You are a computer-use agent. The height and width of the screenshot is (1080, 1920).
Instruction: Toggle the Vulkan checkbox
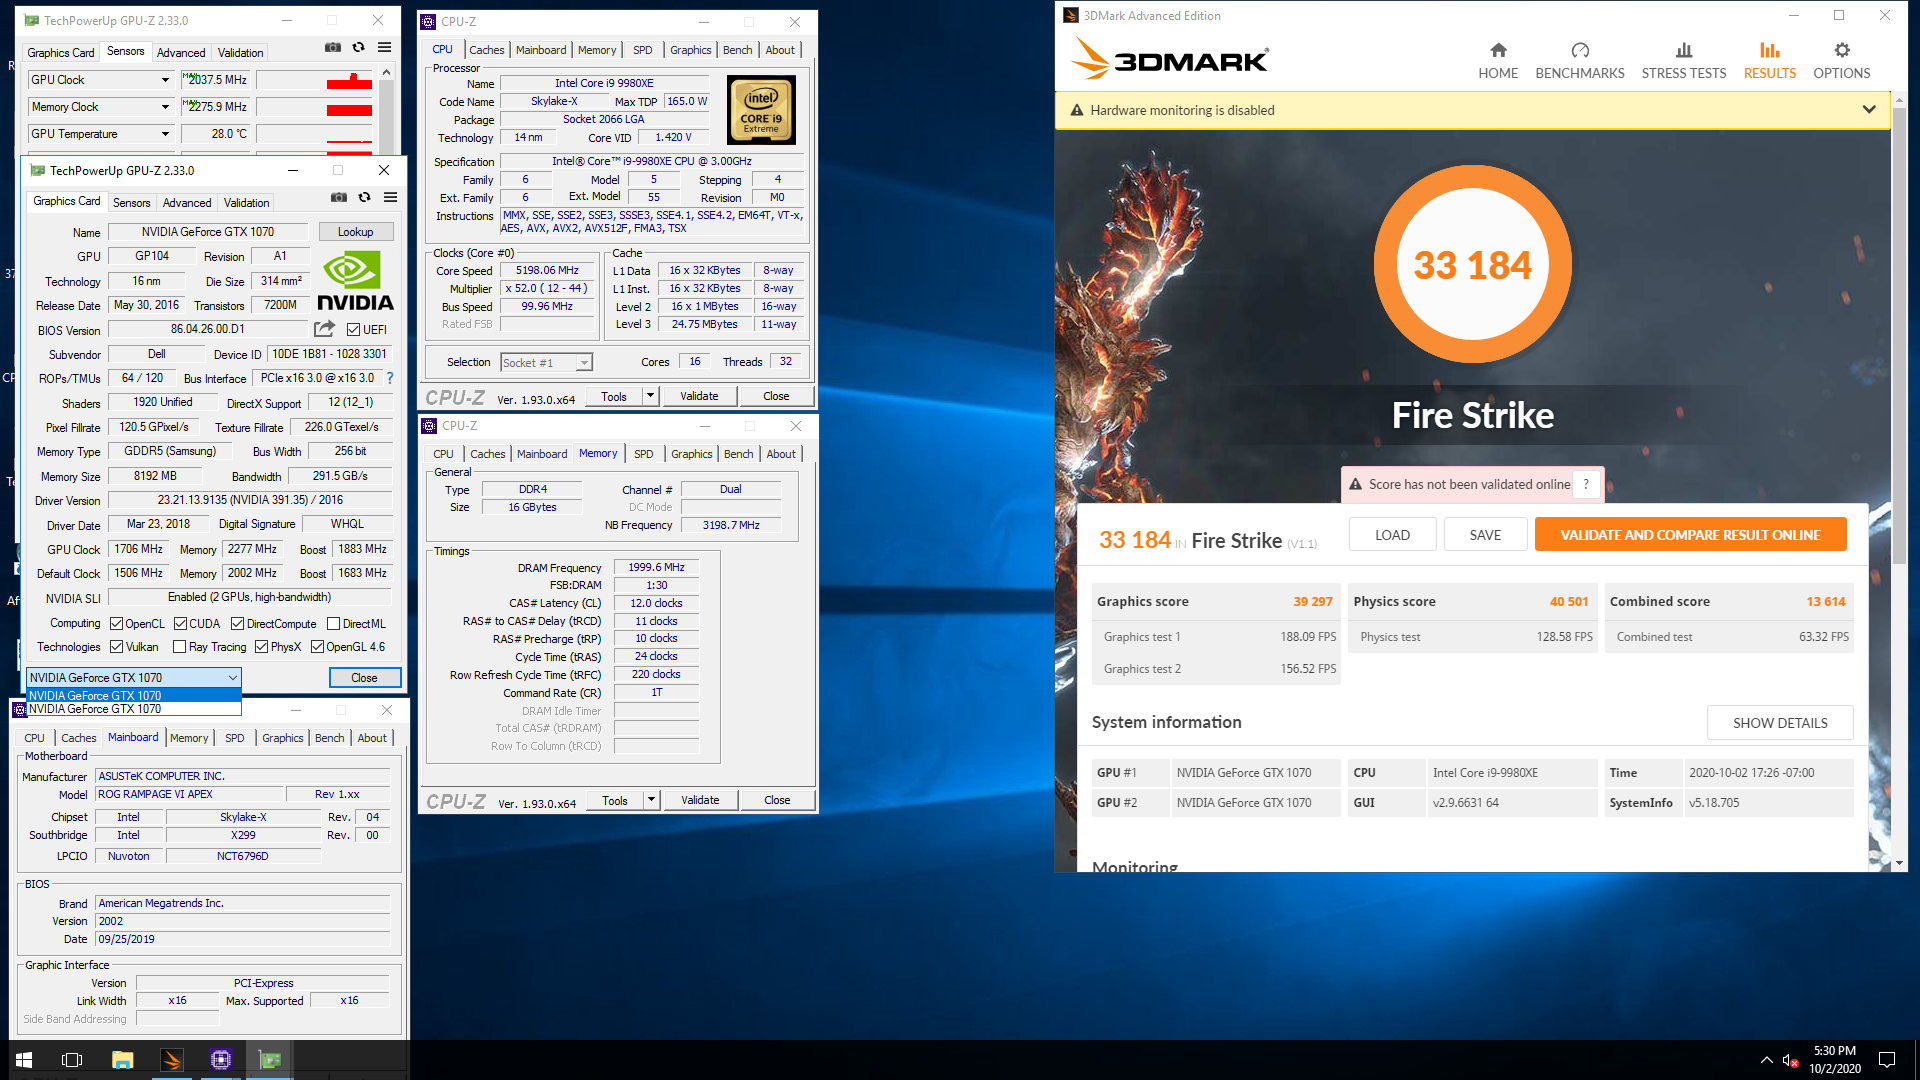(116, 647)
